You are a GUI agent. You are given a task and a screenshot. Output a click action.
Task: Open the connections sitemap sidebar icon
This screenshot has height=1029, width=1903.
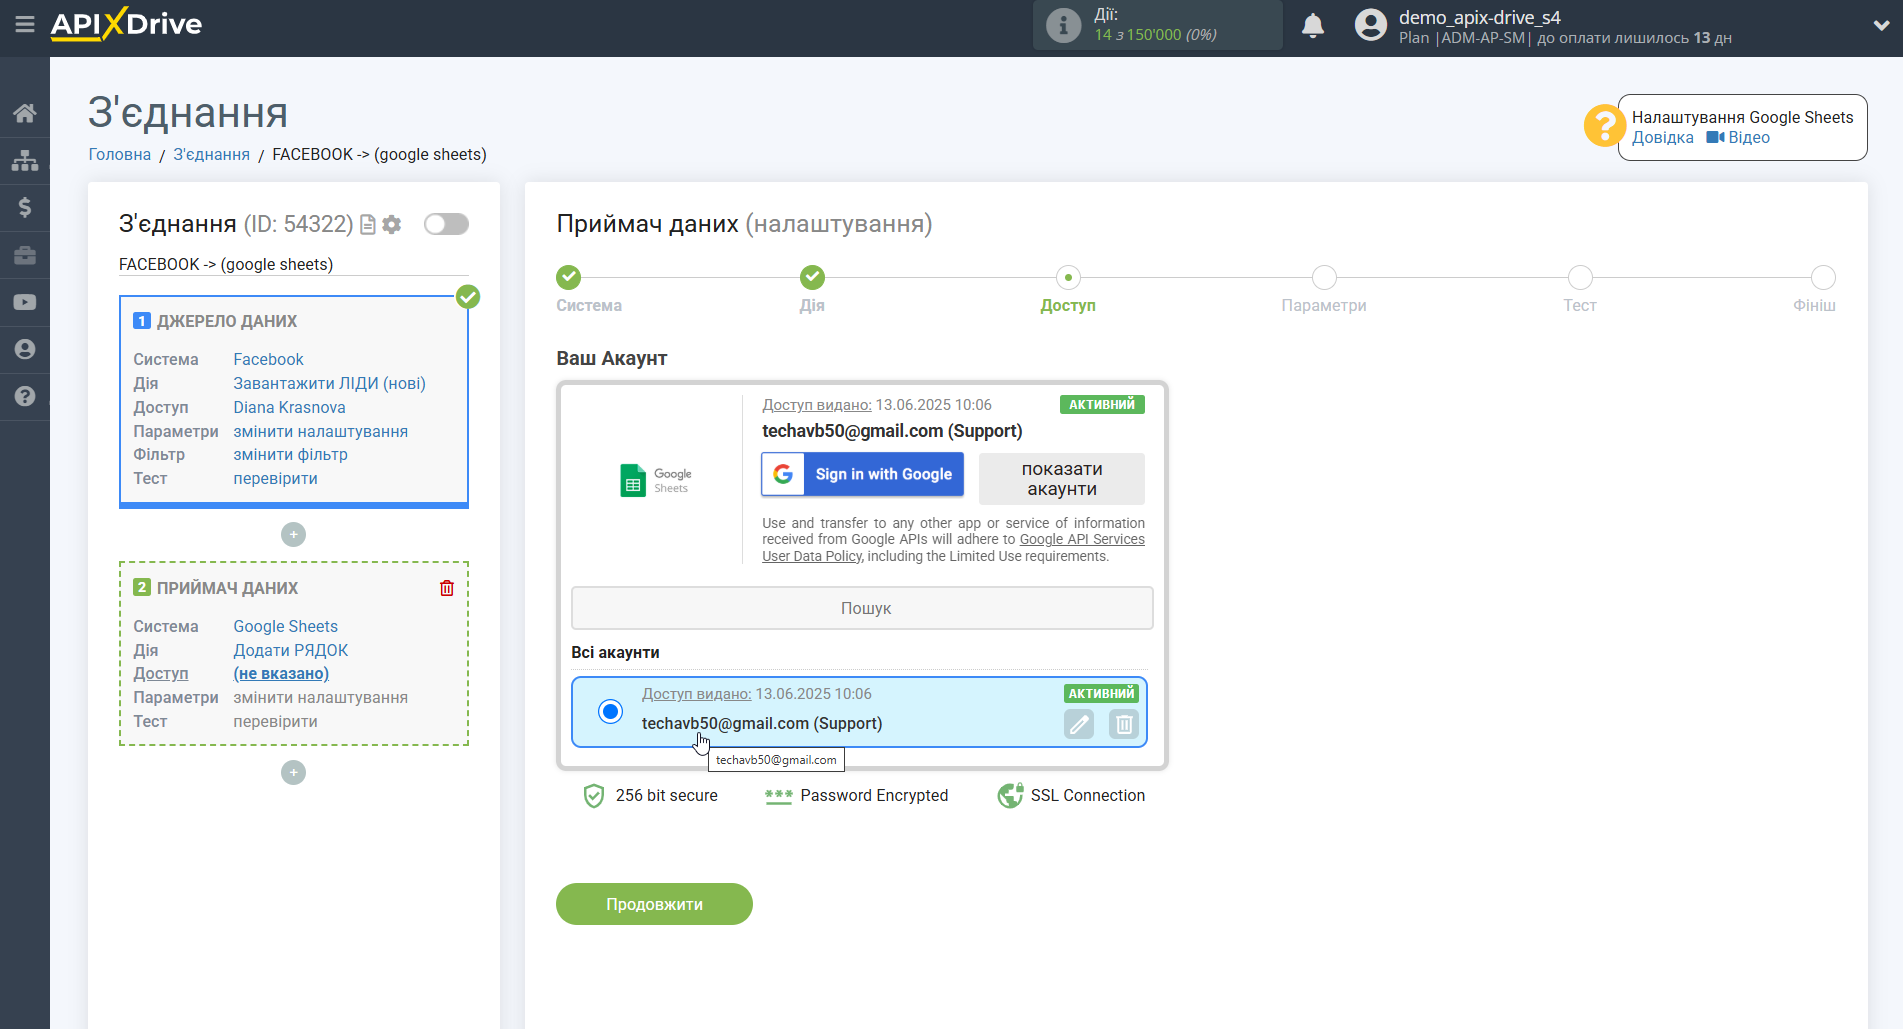pos(25,160)
